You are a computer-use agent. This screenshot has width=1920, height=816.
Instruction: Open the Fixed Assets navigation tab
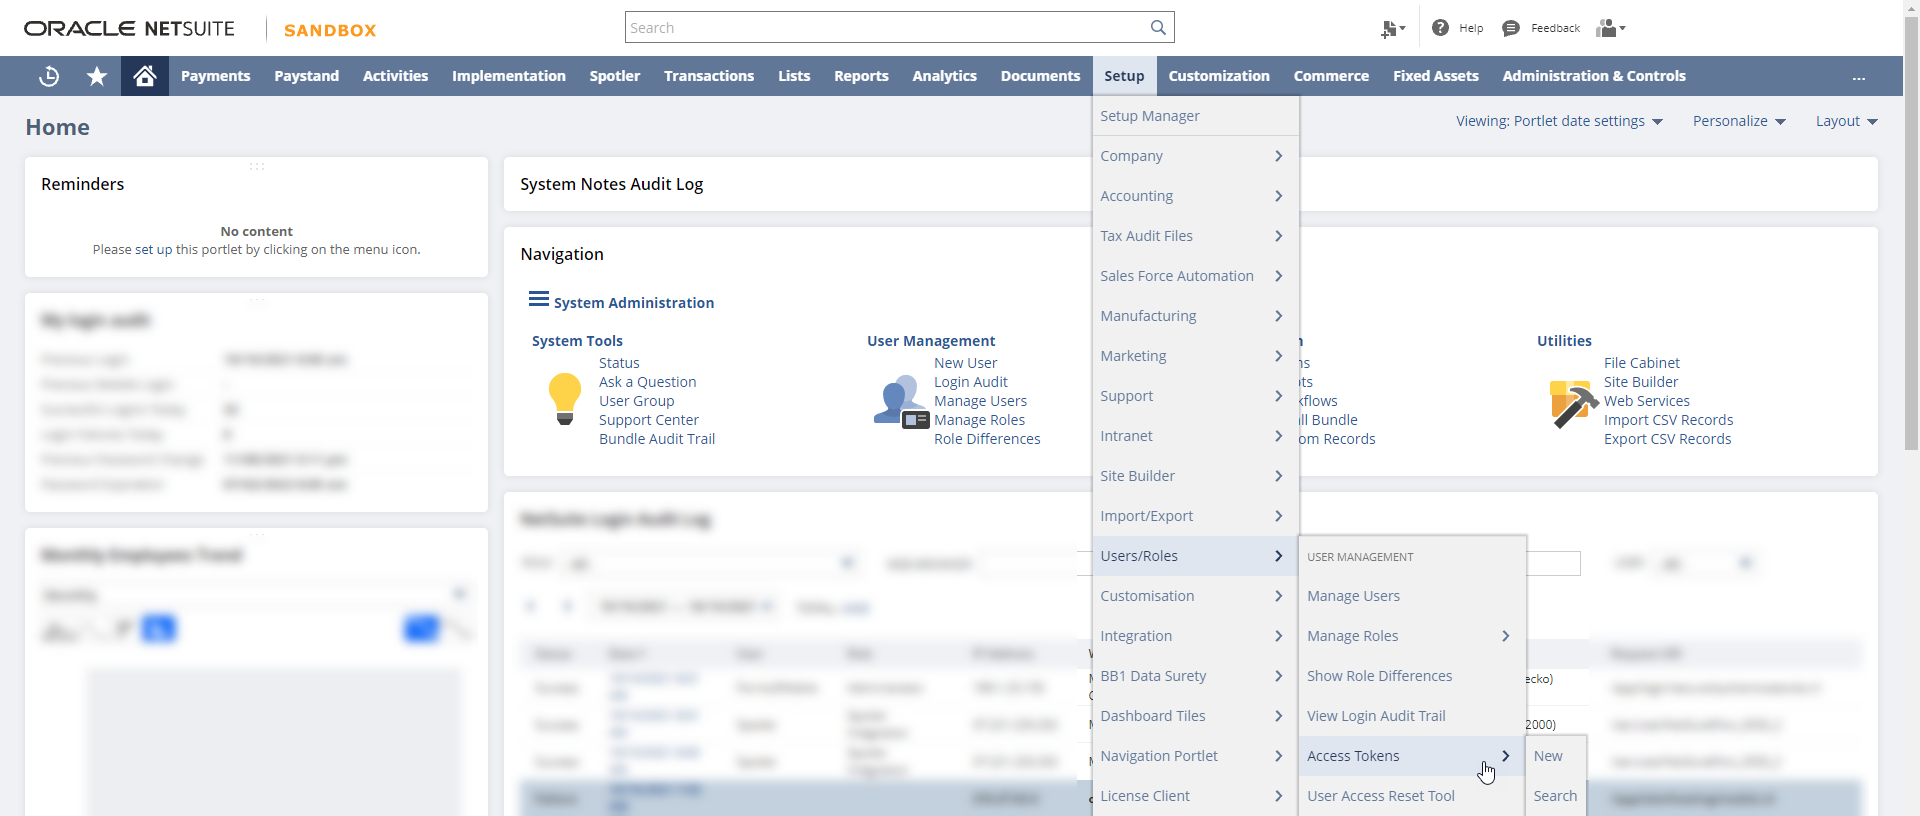click(x=1436, y=76)
